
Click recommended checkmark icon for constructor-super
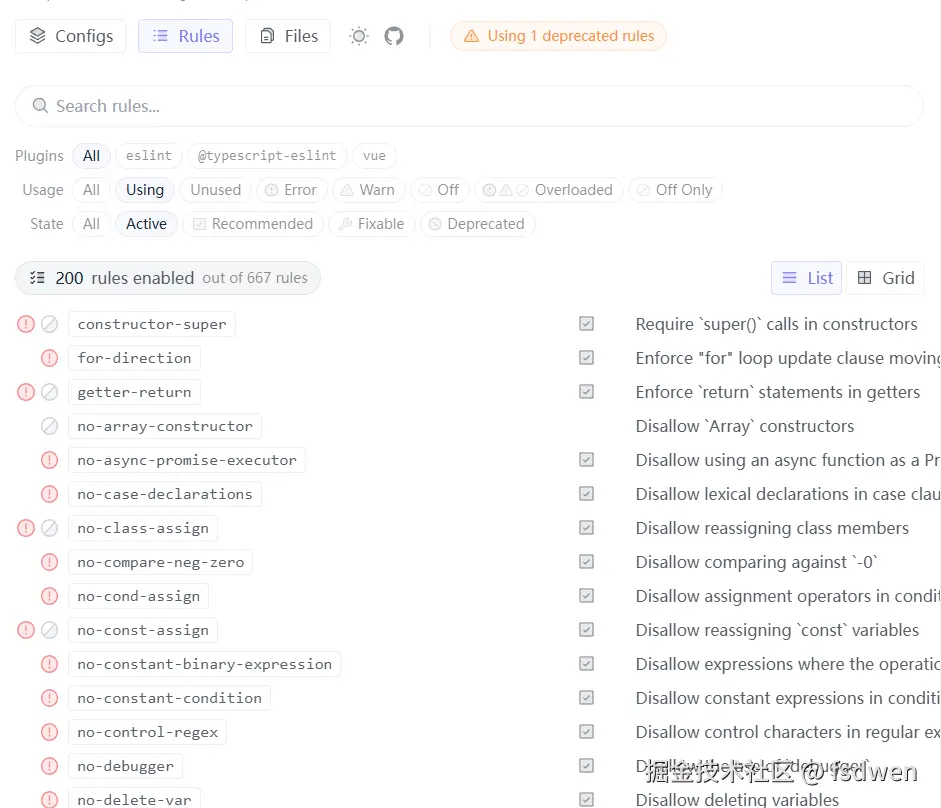(586, 324)
